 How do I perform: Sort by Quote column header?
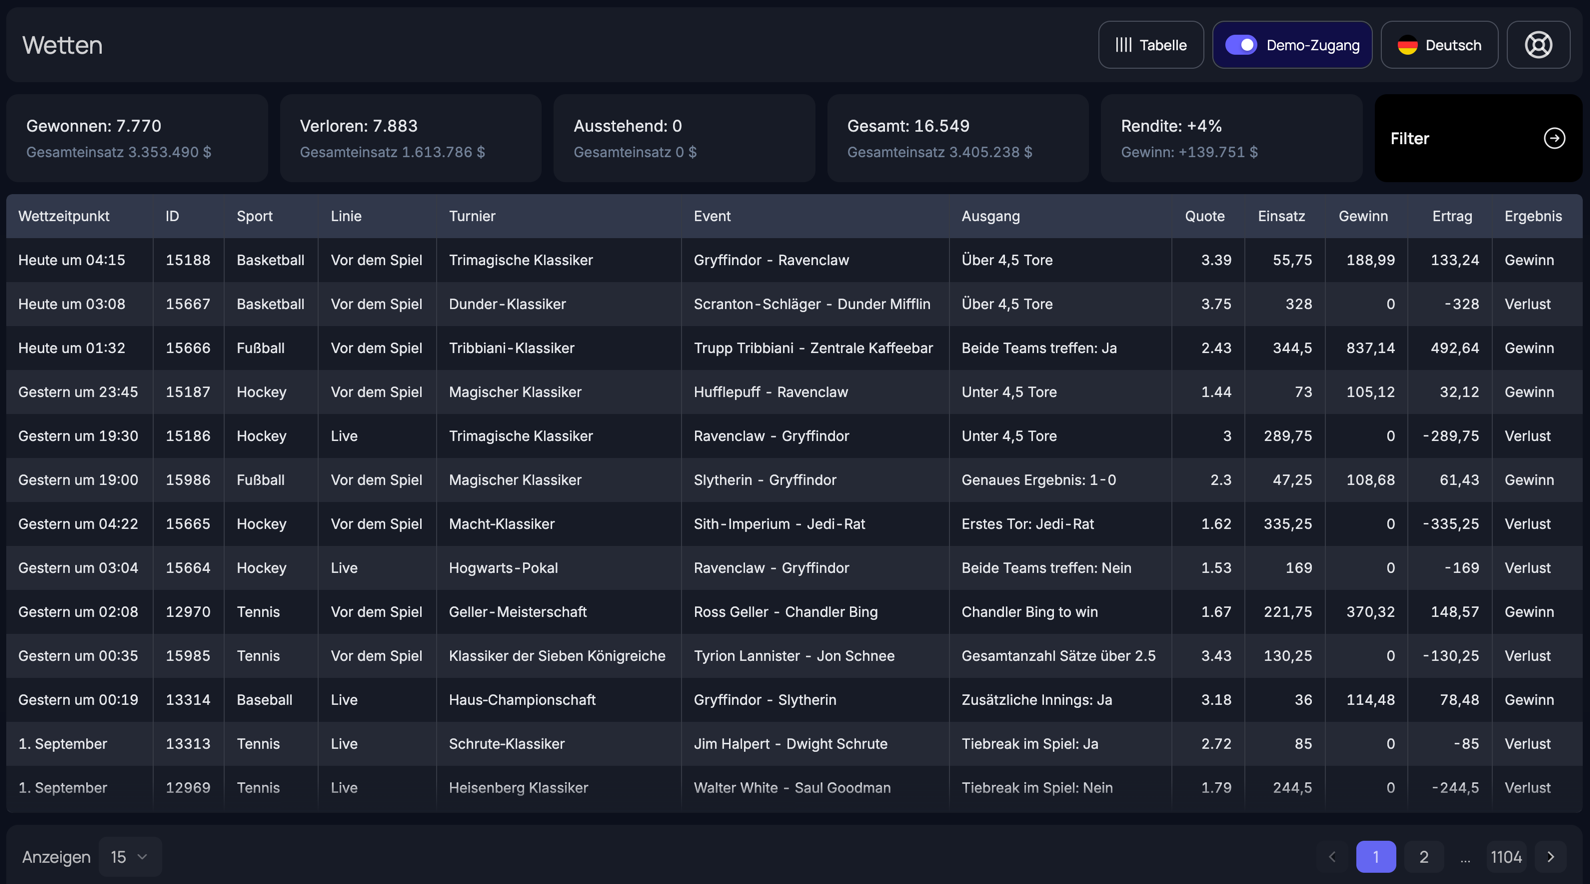tap(1204, 216)
